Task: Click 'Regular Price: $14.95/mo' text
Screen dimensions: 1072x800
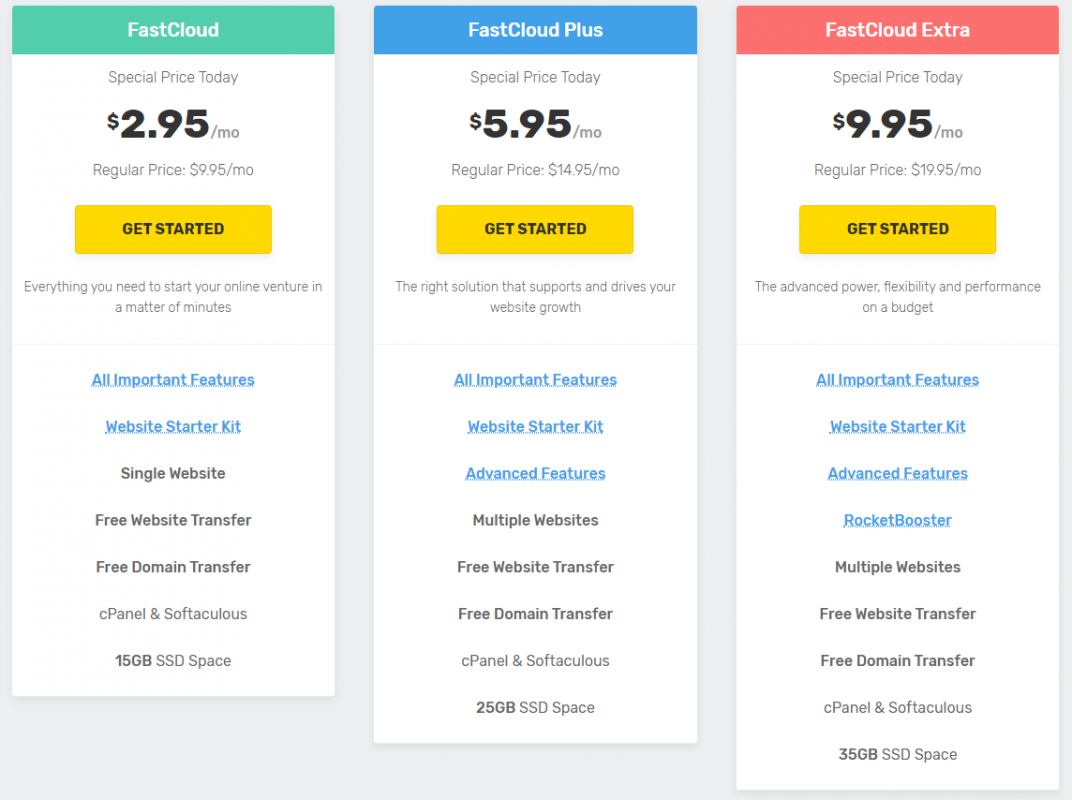Action: [x=535, y=170]
